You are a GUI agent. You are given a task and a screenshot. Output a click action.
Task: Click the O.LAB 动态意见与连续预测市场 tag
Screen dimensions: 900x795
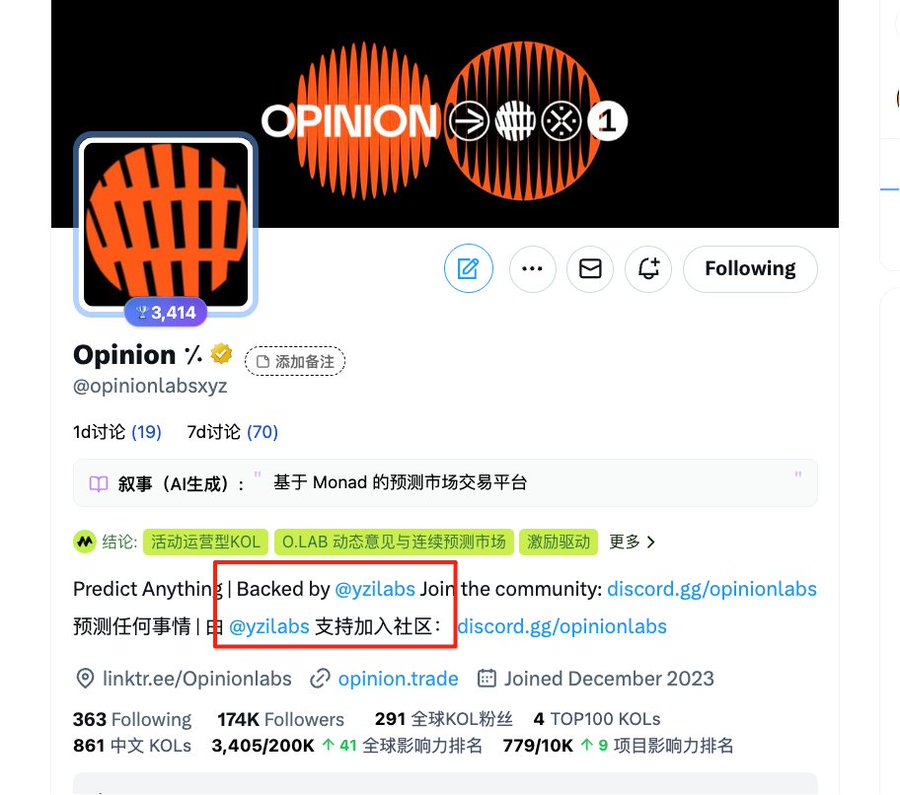(394, 542)
